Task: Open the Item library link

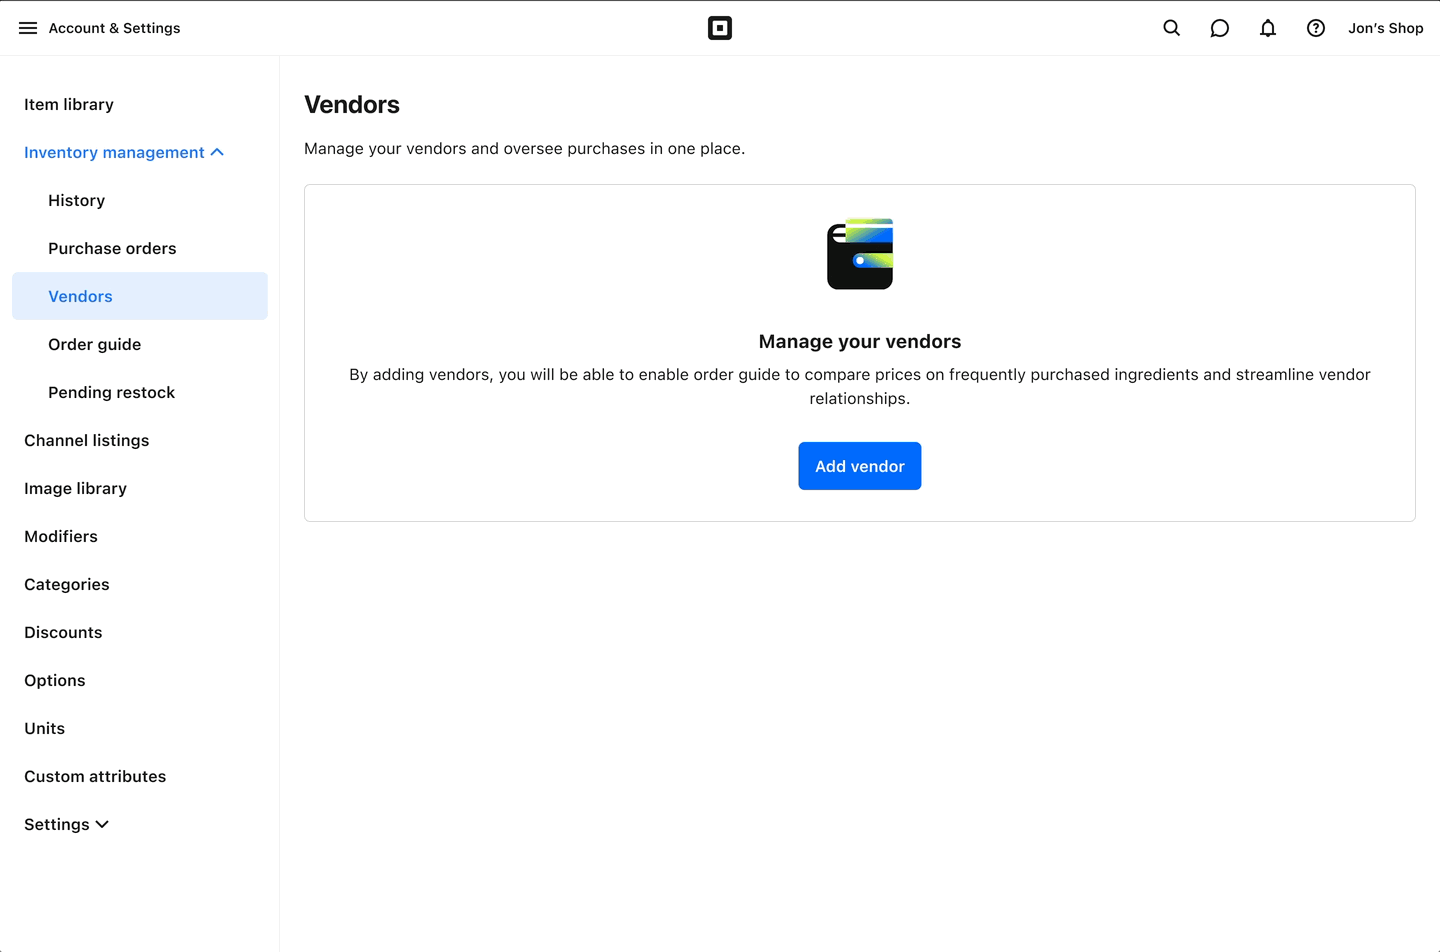Action: (x=68, y=104)
